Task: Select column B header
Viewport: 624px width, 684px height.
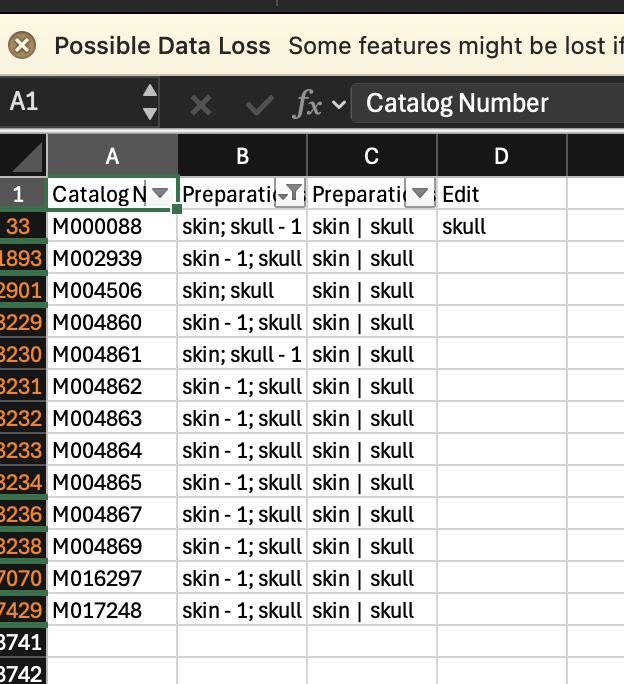Action: (x=242, y=156)
